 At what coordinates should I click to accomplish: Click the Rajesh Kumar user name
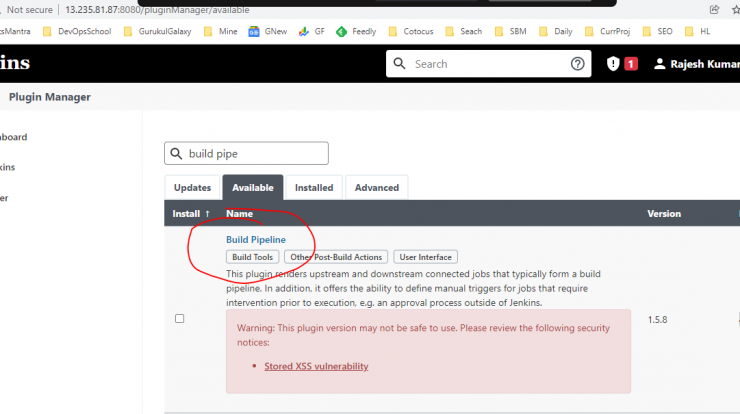(x=705, y=64)
